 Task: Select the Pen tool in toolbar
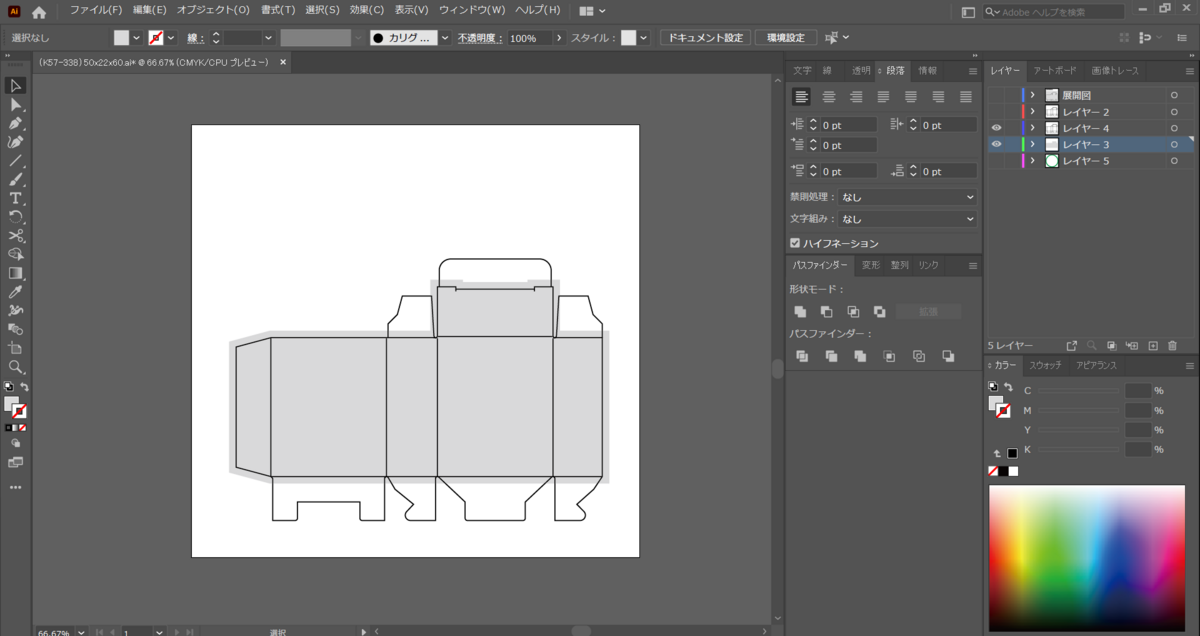(x=16, y=123)
